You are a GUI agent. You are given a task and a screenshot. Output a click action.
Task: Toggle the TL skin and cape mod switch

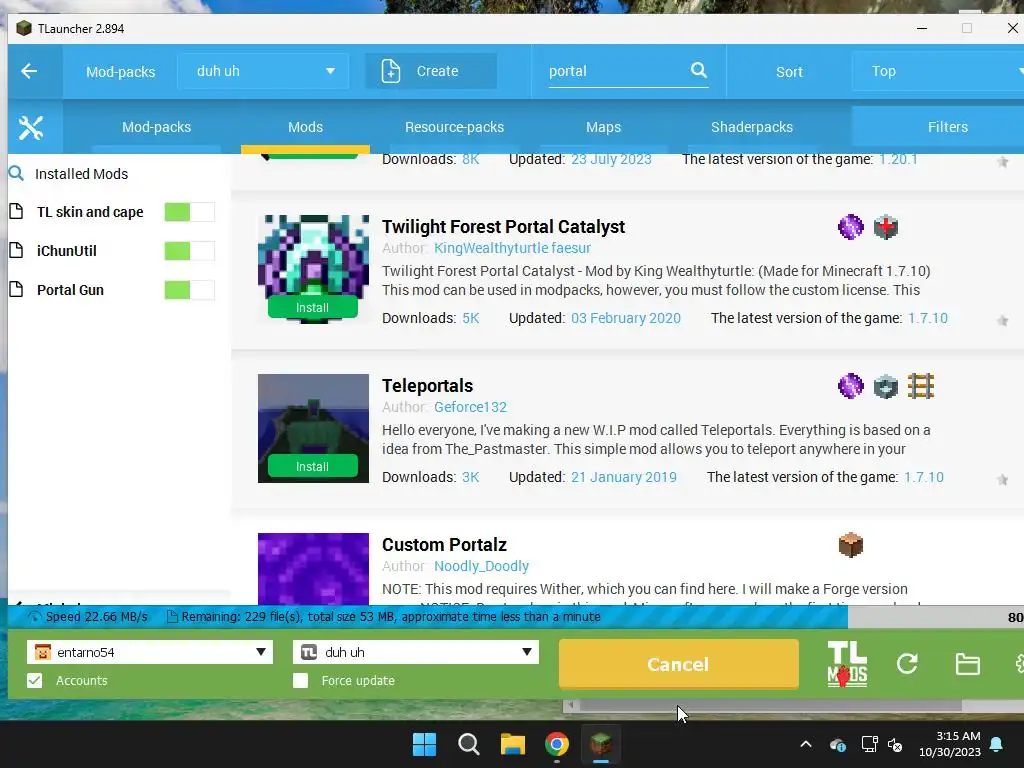coord(189,212)
